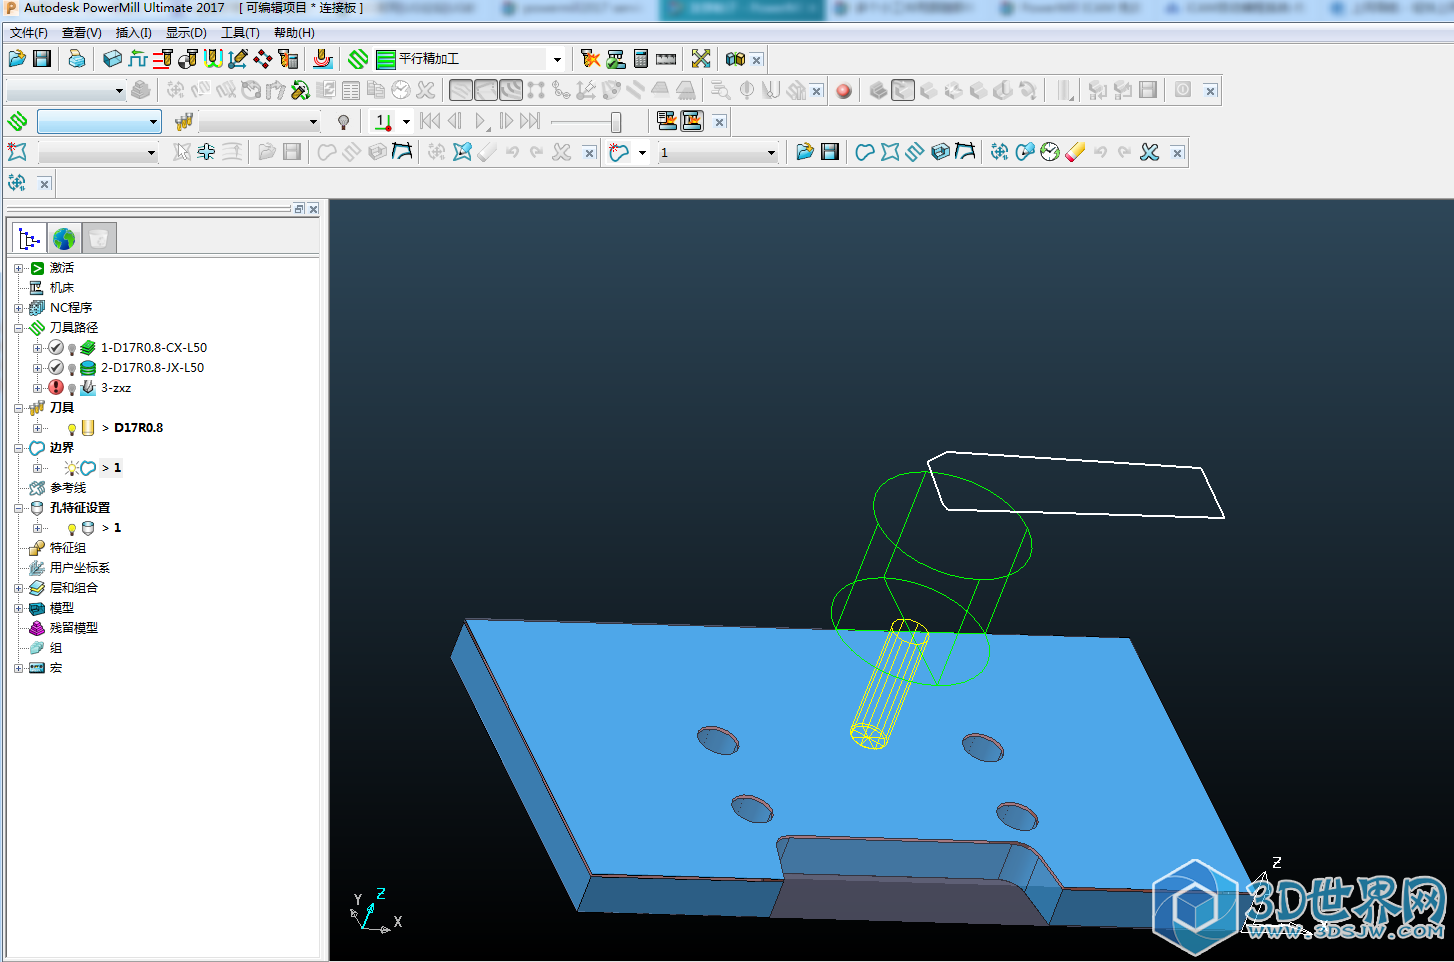
Task: Click the create pattern star icon
Action: pyautogui.click(x=17, y=152)
